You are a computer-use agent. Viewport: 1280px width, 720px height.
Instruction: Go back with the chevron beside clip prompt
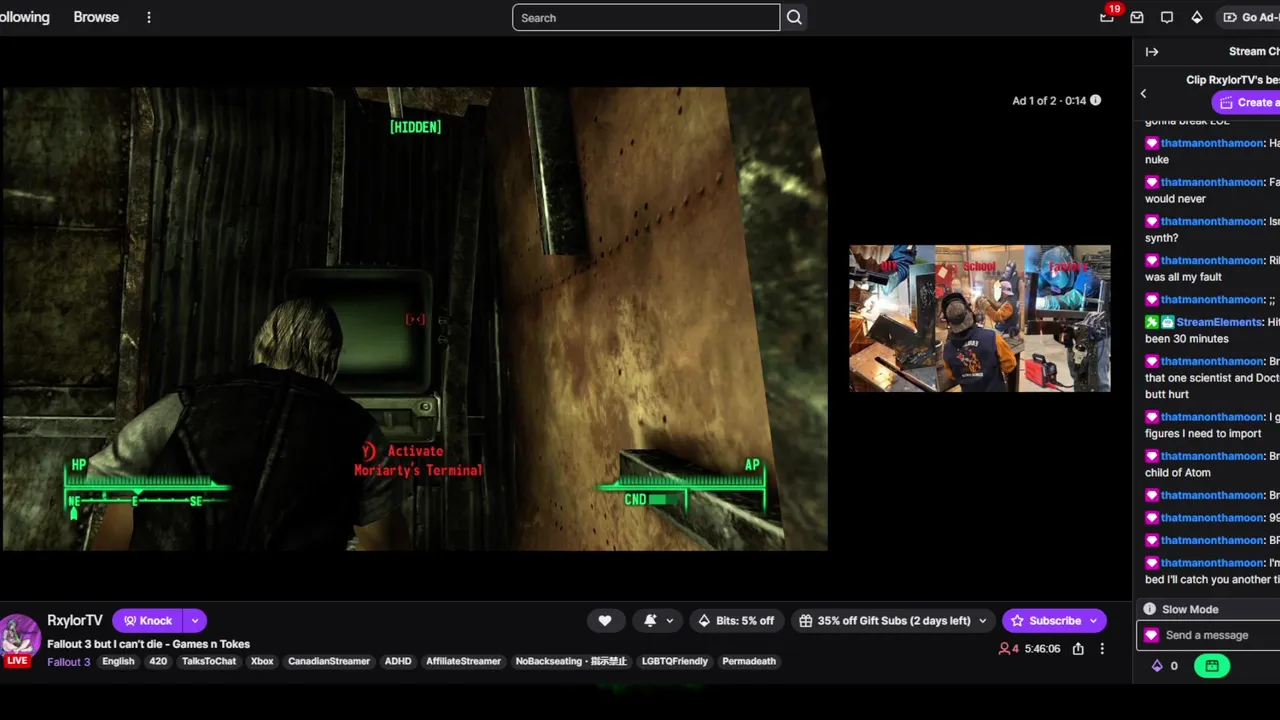pyautogui.click(x=1144, y=94)
